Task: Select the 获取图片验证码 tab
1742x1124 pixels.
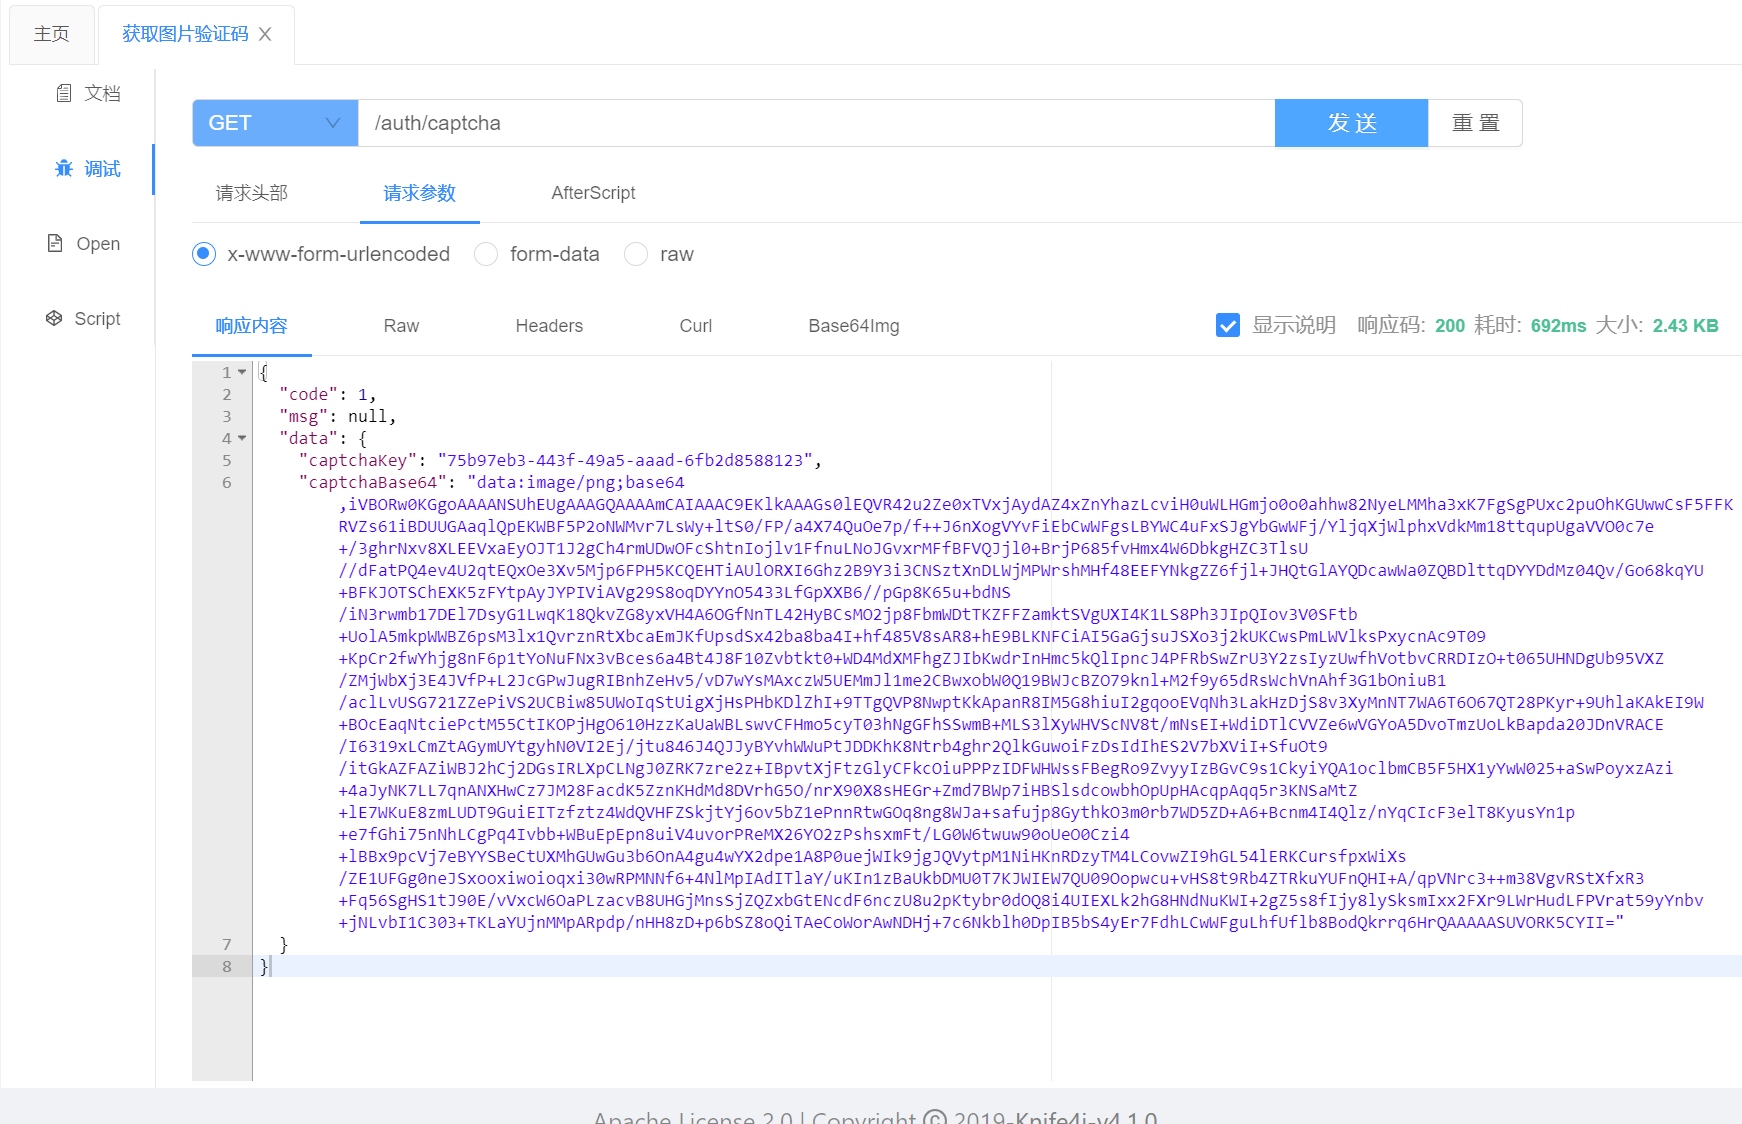Action: (x=185, y=34)
